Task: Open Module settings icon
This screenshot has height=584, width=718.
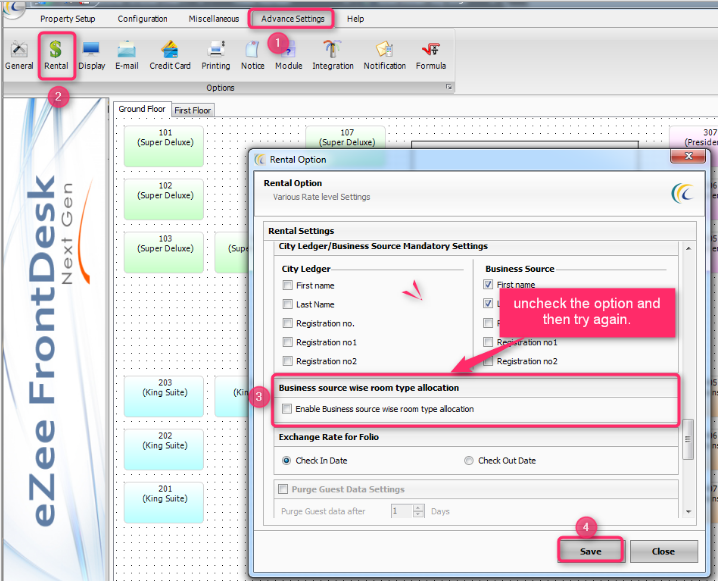Action: tap(288, 55)
